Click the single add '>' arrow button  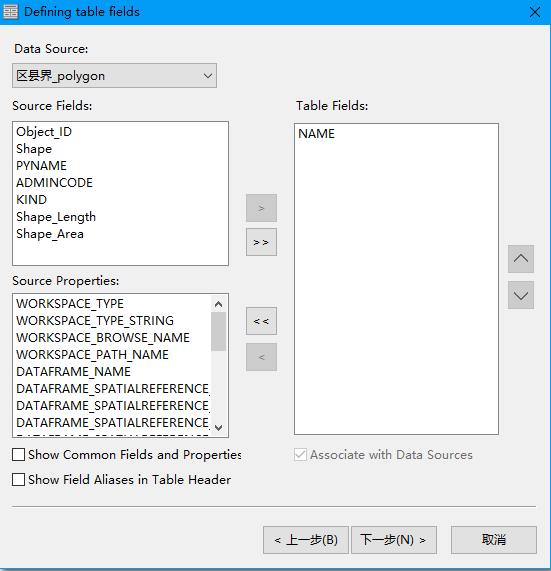pyautogui.click(x=261, y=208)
